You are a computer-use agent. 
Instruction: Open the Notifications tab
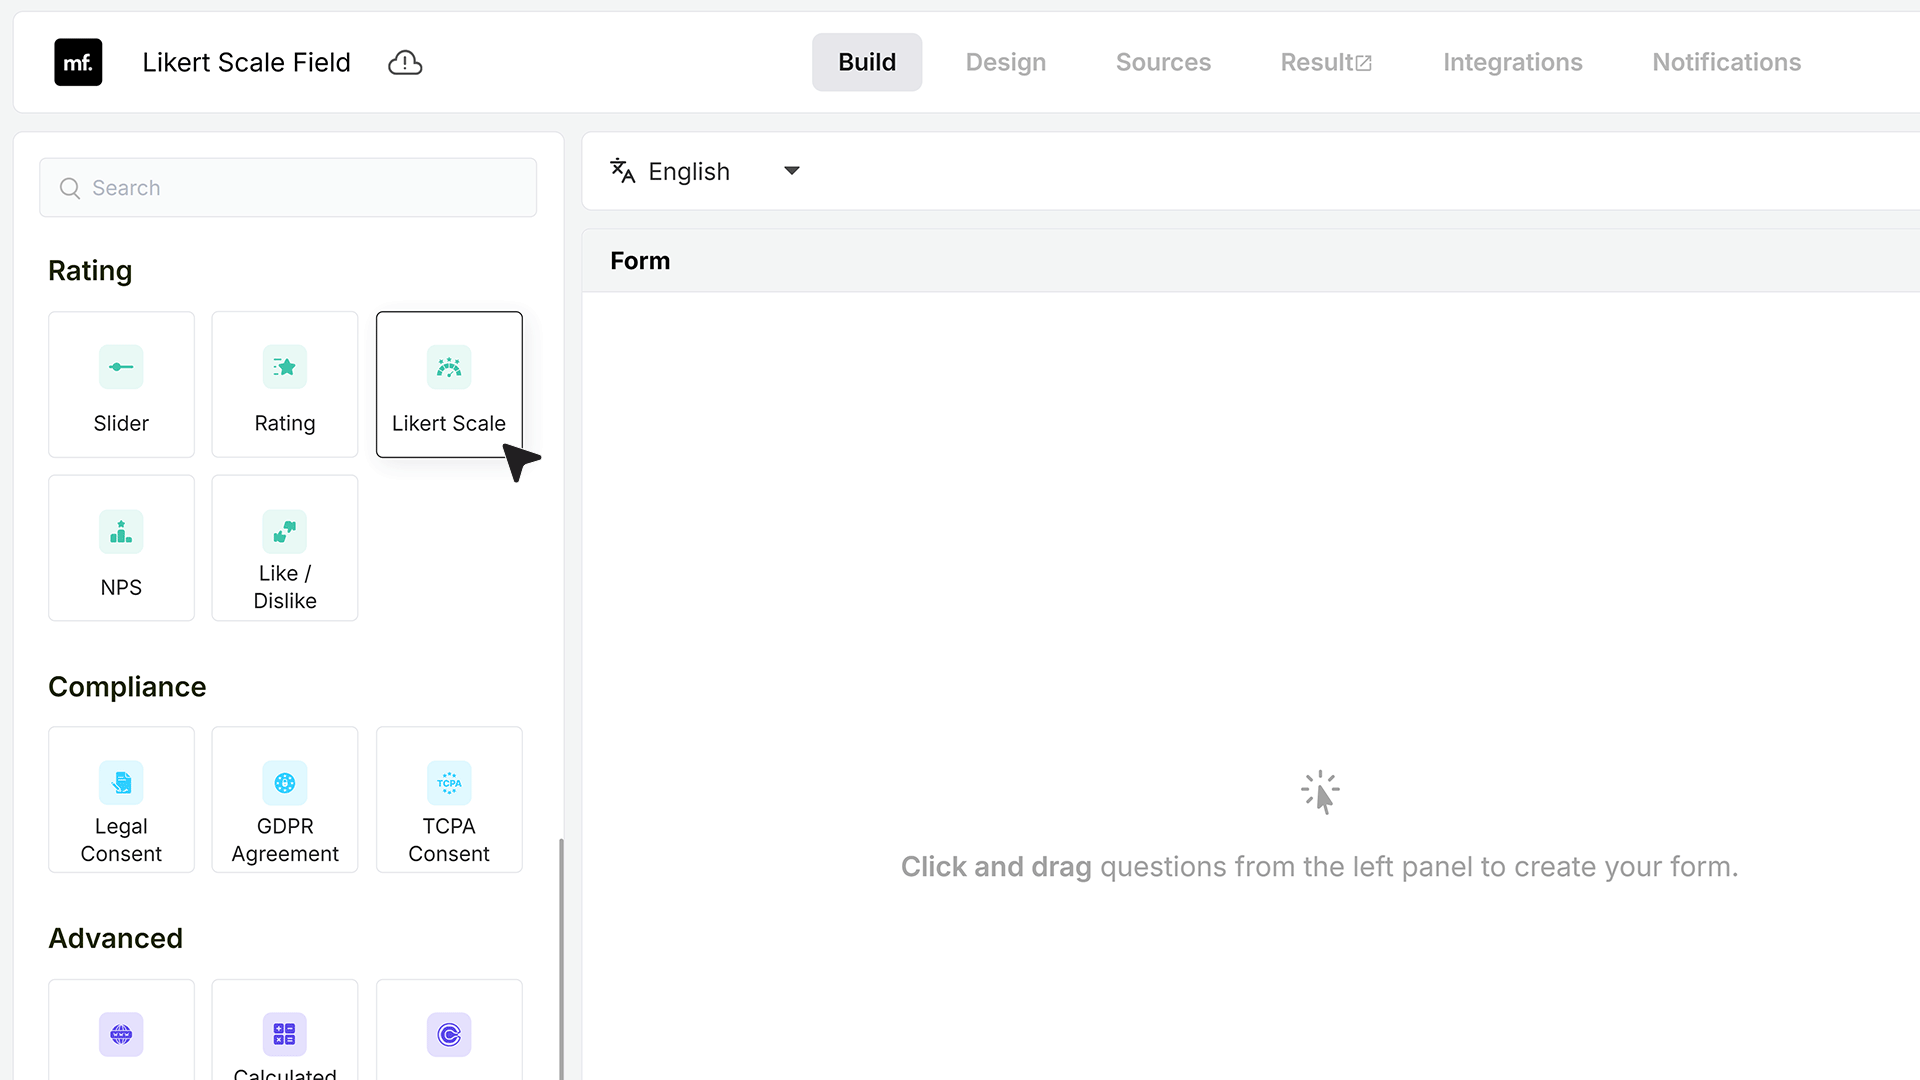coord(1726,62)
